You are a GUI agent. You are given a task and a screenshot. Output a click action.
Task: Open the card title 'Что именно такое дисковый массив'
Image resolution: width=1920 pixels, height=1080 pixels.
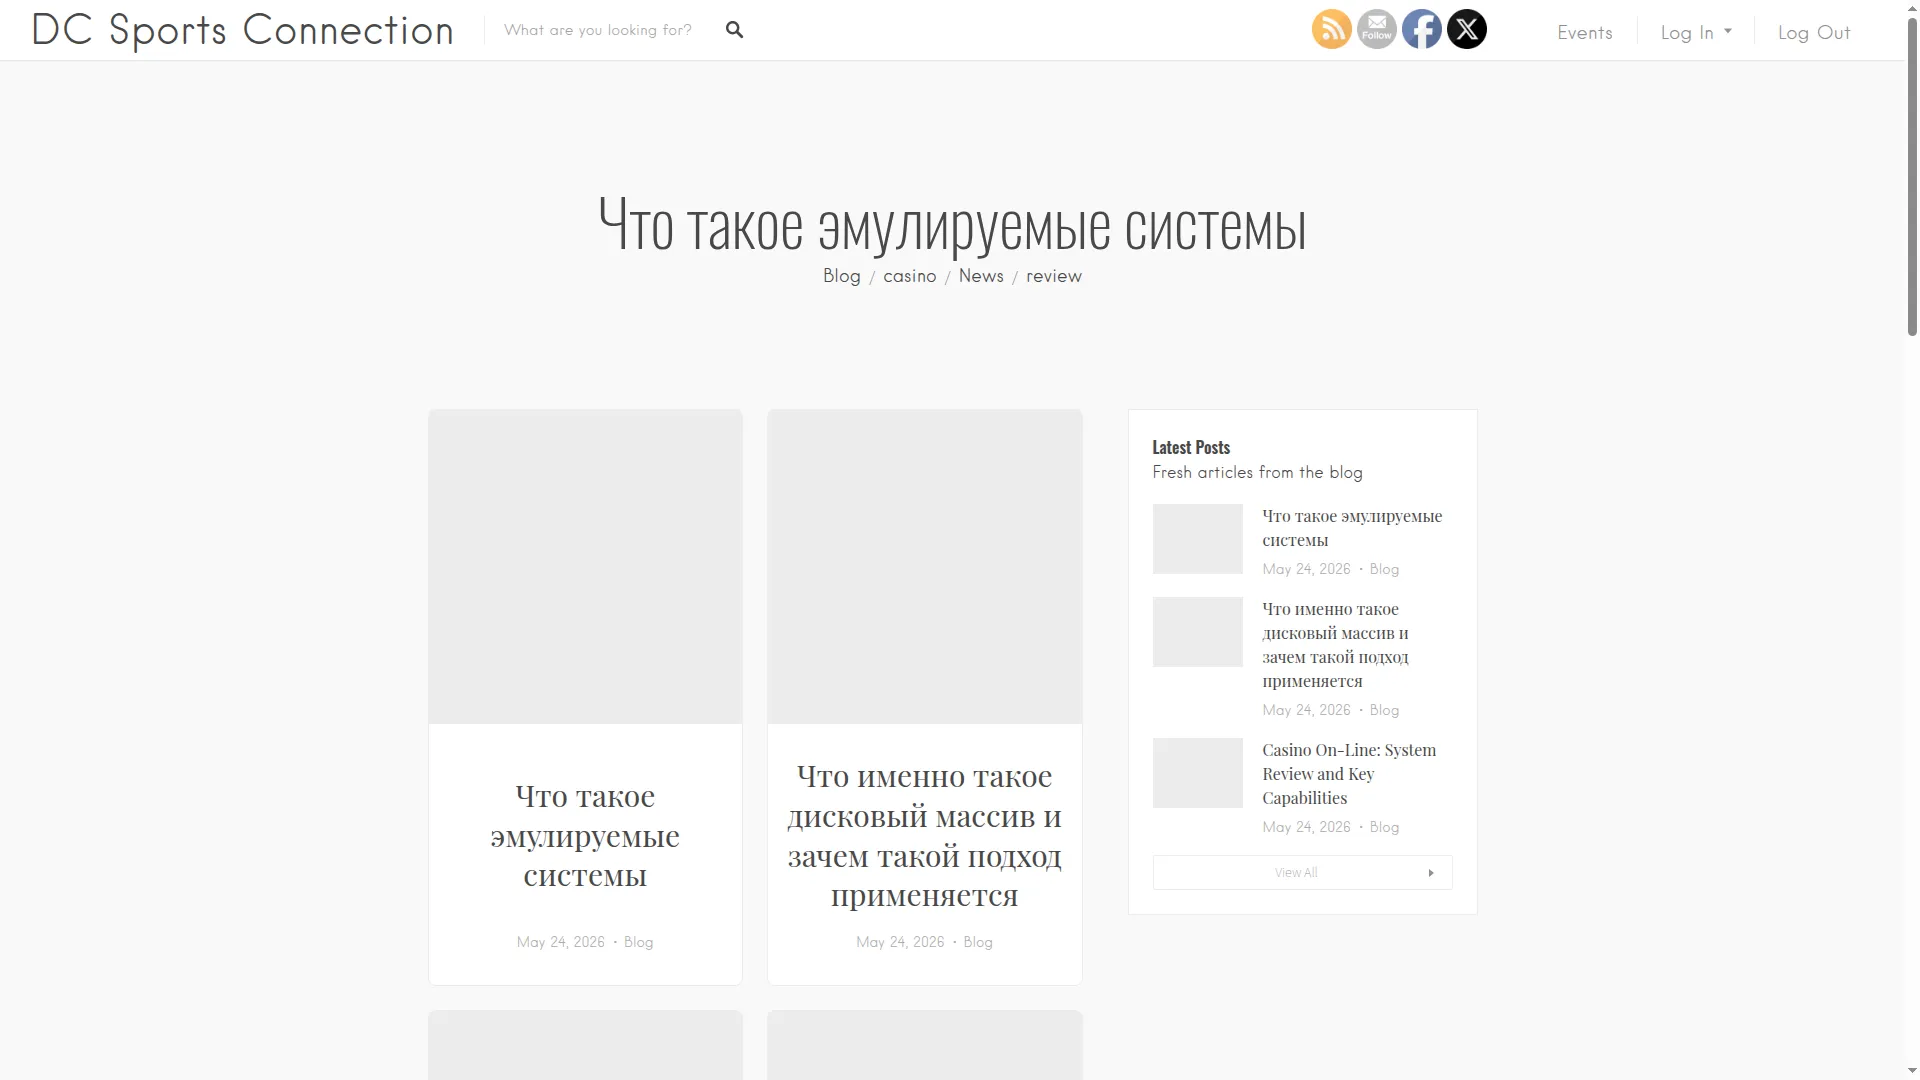point(924,836)
